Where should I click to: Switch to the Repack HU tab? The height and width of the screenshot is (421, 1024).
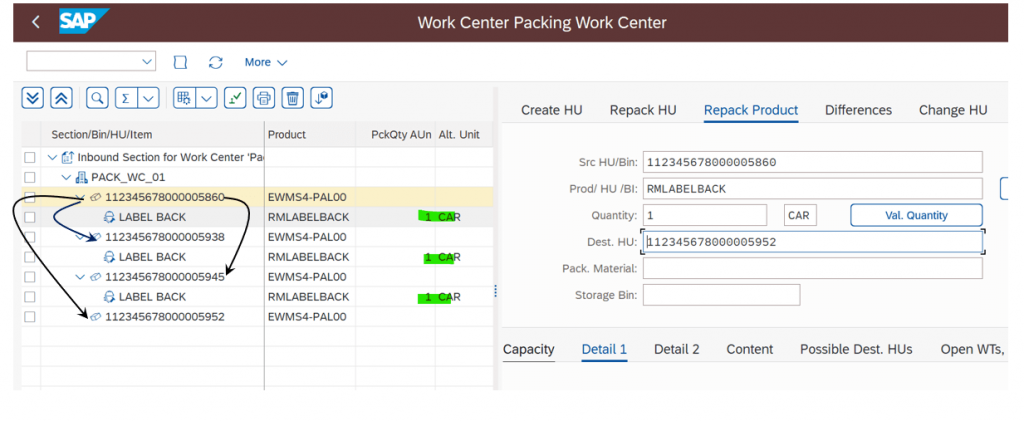643,110
